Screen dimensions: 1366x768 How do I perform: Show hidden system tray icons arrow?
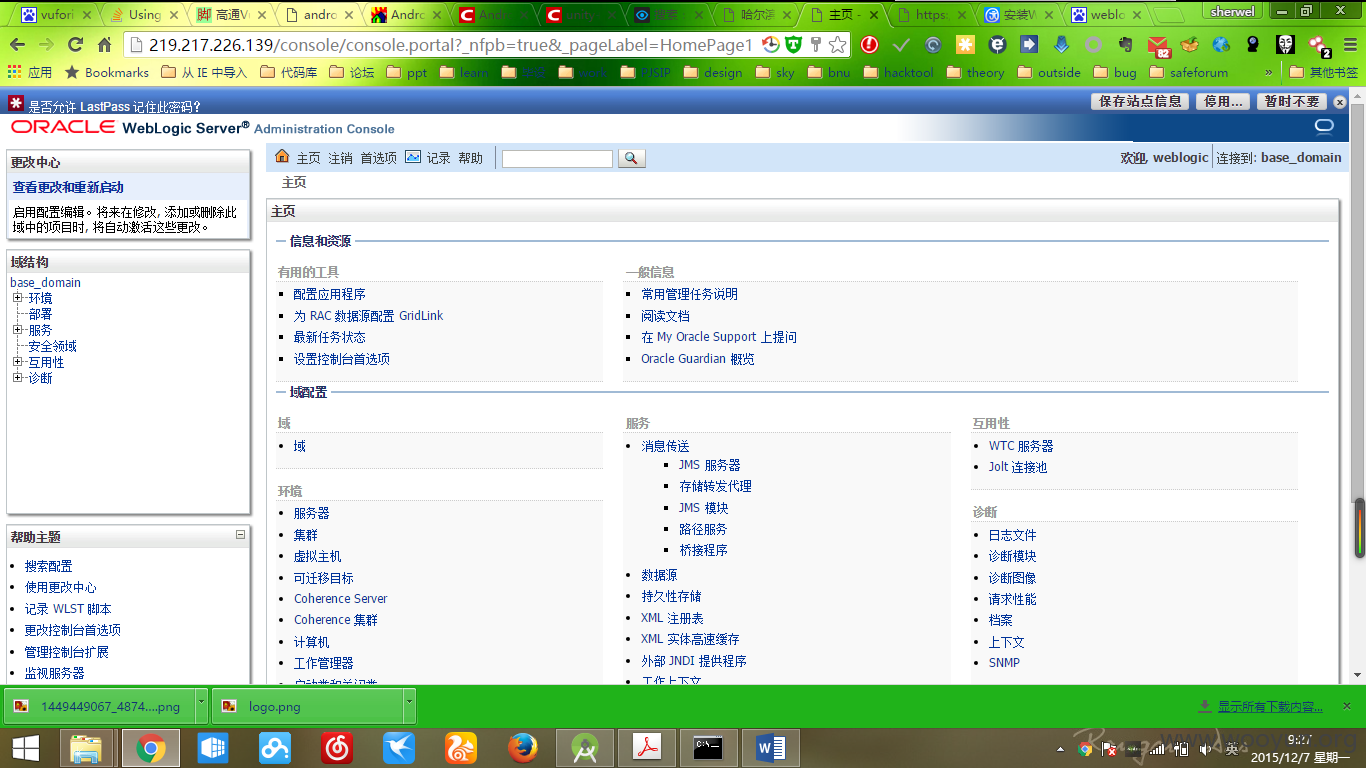point(1061,748)
